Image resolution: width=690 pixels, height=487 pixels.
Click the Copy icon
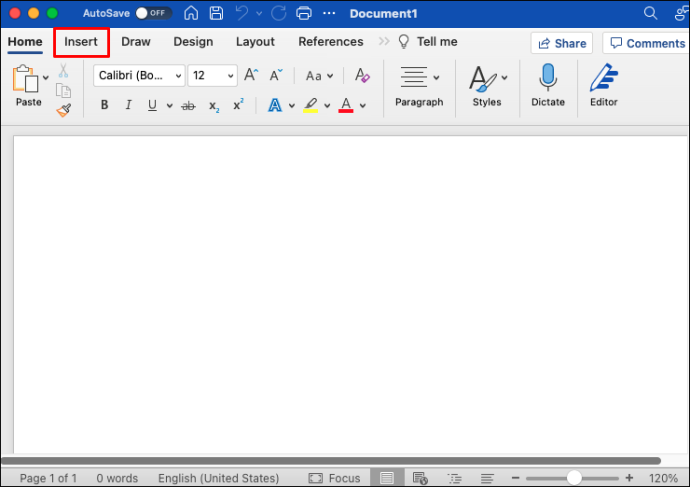63,91
